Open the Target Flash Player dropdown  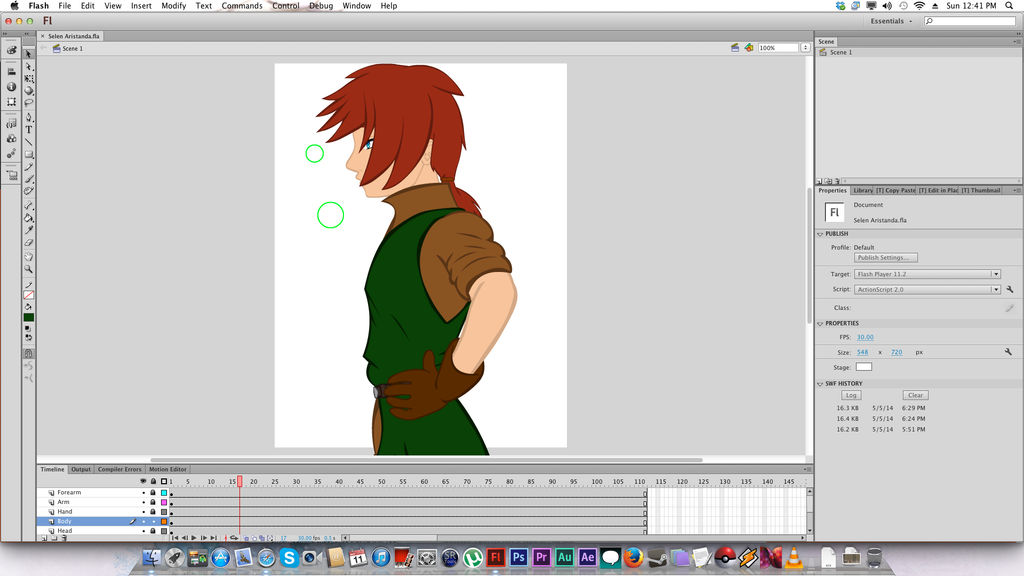pyautogui.click(x=927, y=274)
